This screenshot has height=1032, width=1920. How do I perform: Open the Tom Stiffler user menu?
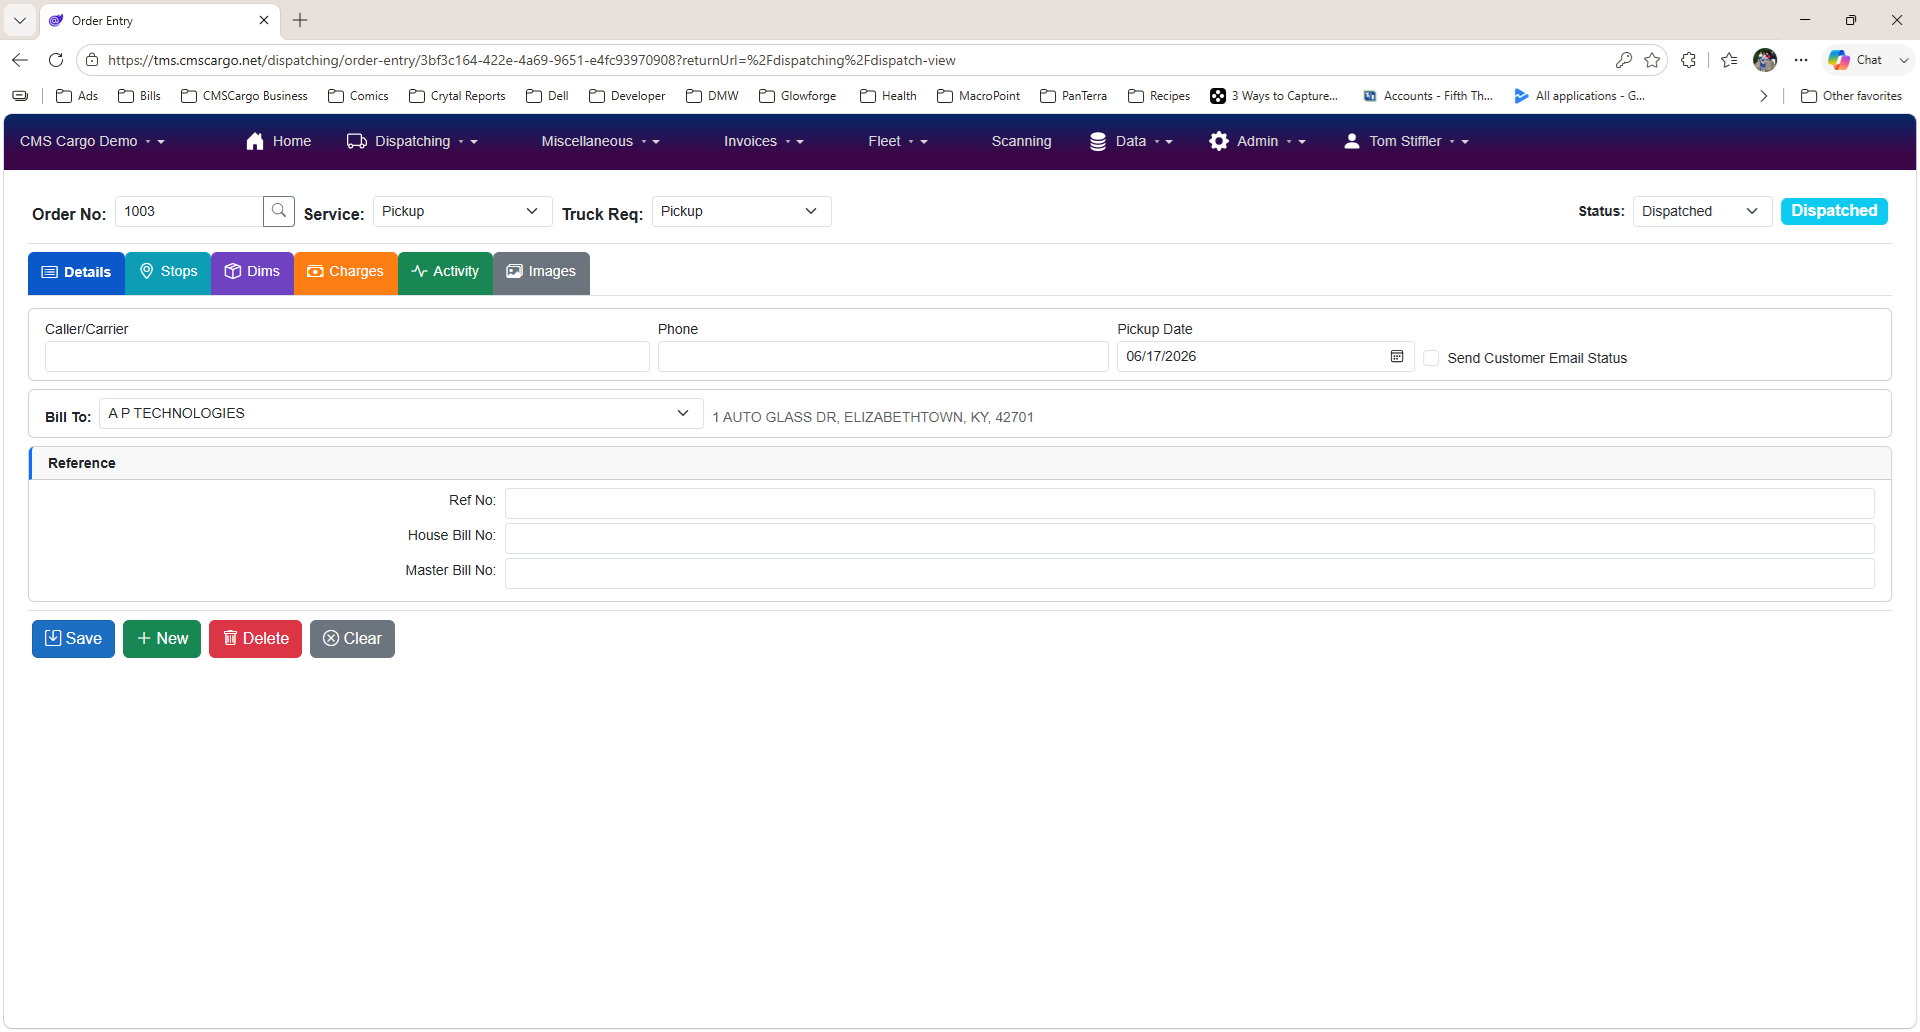1406,141
